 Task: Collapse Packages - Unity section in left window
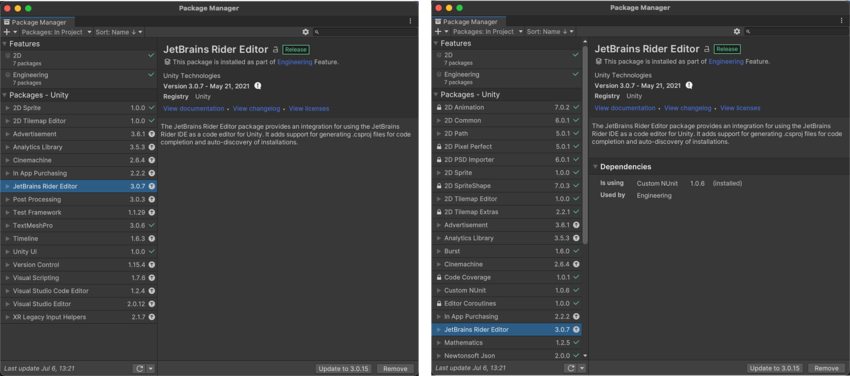click(x=5, y=95)
